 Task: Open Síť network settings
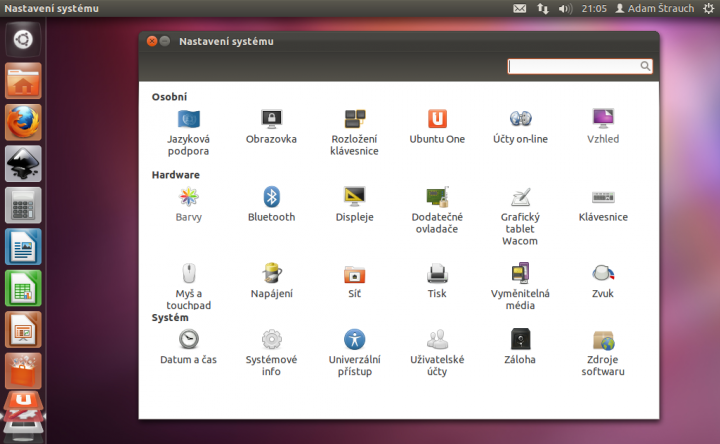[354, 281]
